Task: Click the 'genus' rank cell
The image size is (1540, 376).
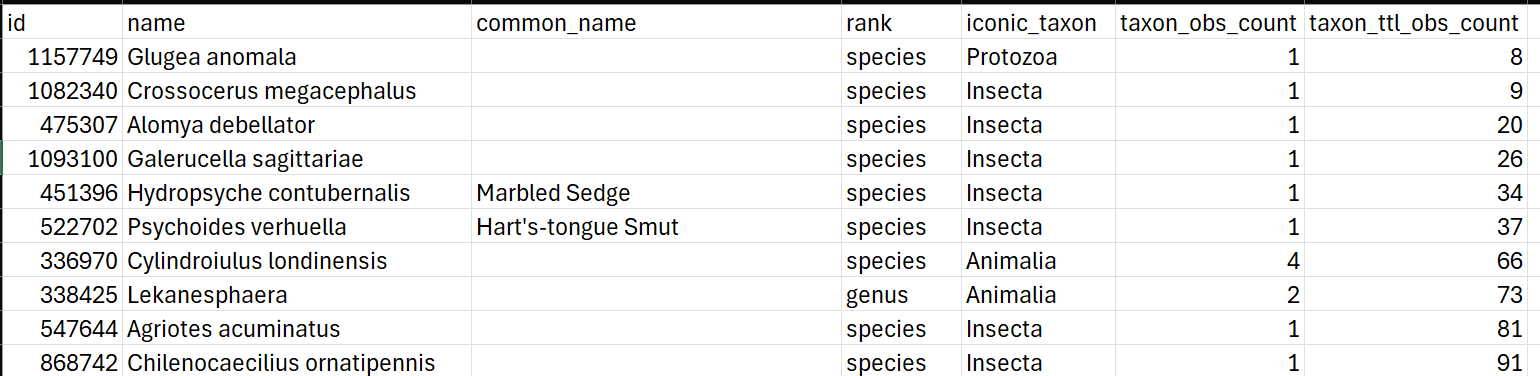Action: pyautogui.click(x=902, y=295)
